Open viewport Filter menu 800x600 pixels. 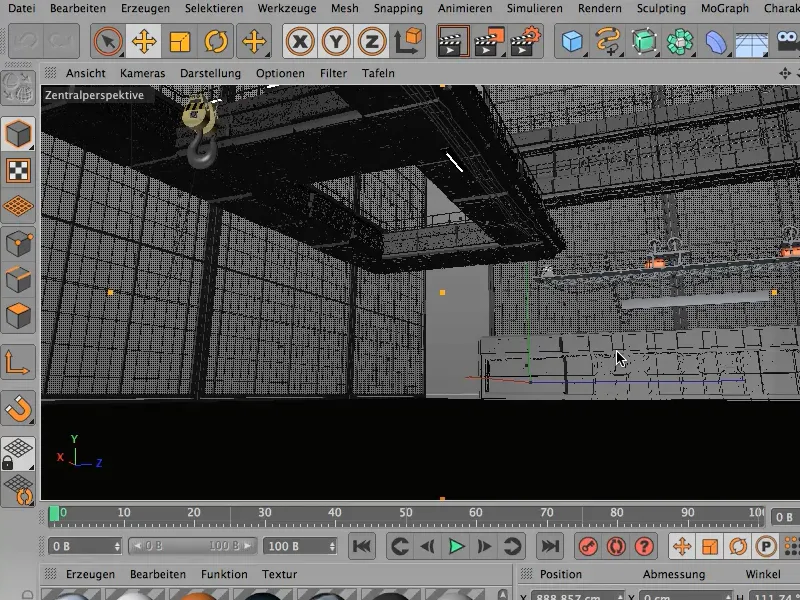334,73
